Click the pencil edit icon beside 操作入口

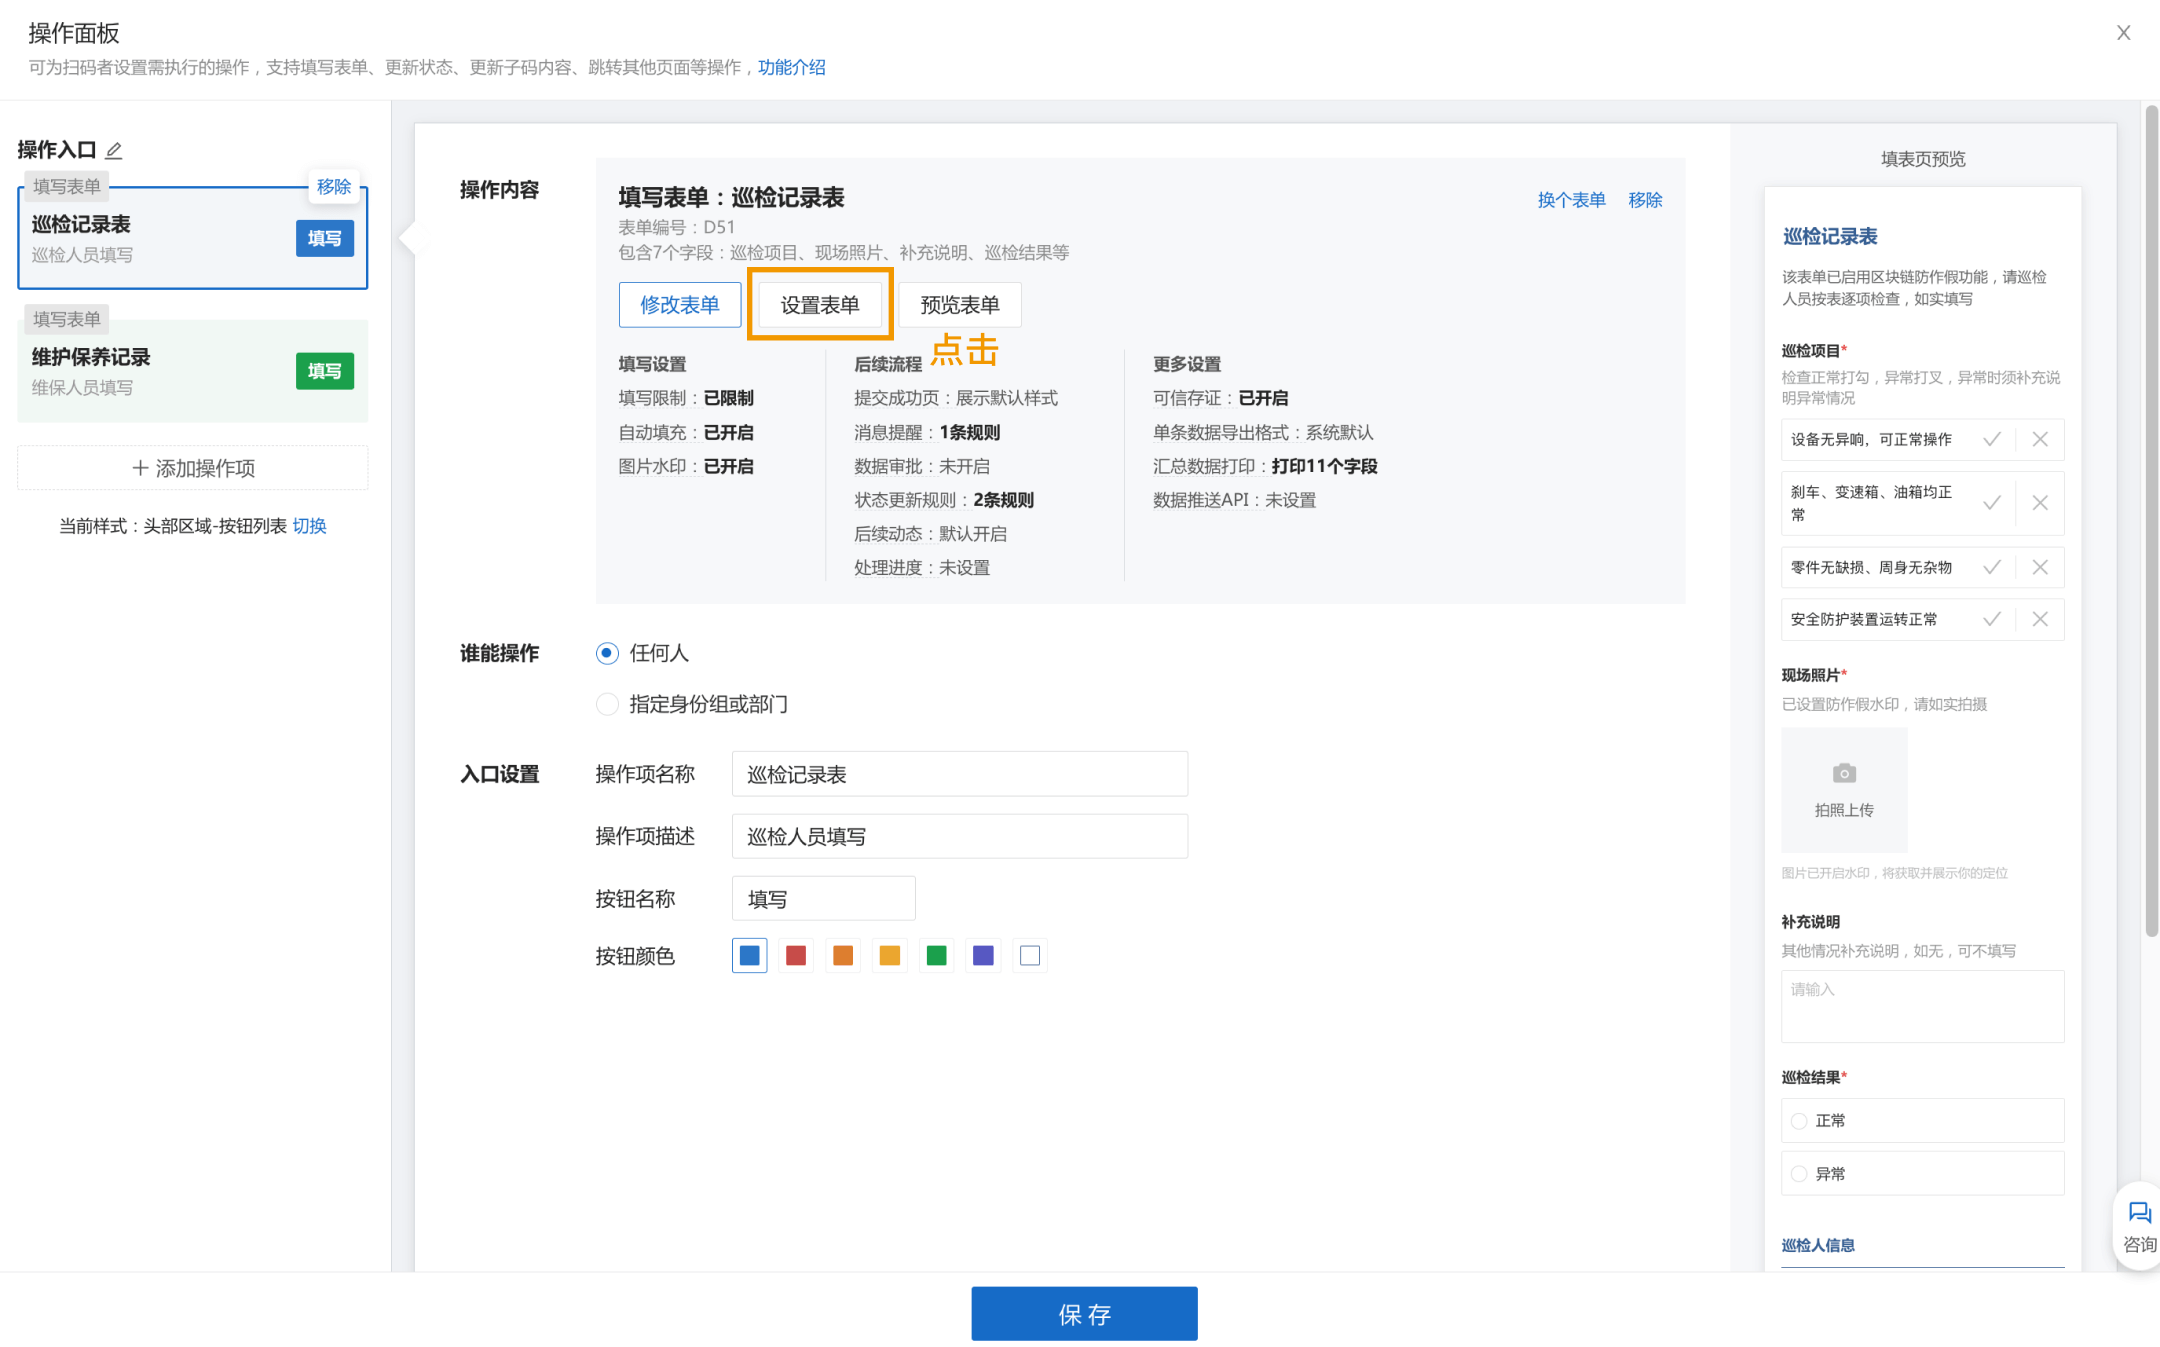pyautogui.click(x=114, y=150)
